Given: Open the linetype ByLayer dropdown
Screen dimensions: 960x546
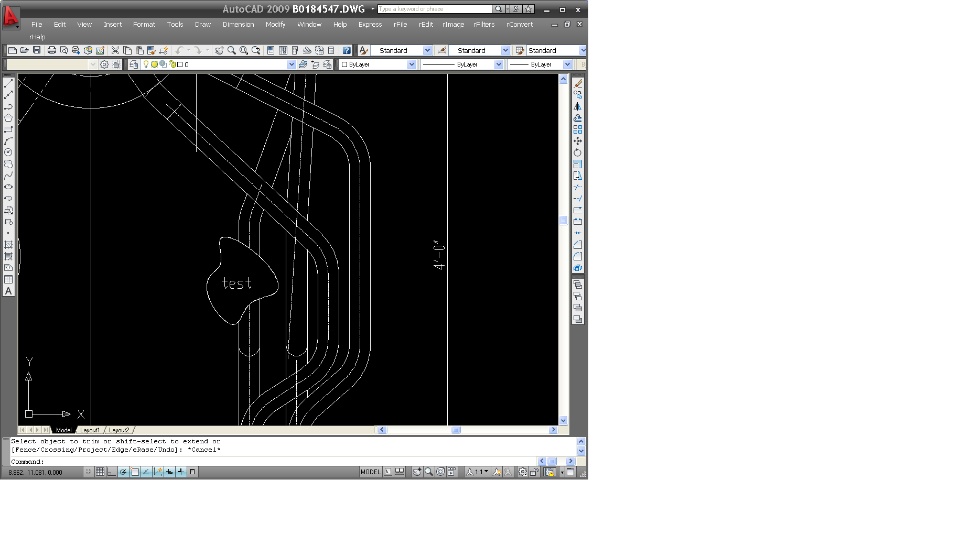Looking at the screenshot, I should pos(498,64).
